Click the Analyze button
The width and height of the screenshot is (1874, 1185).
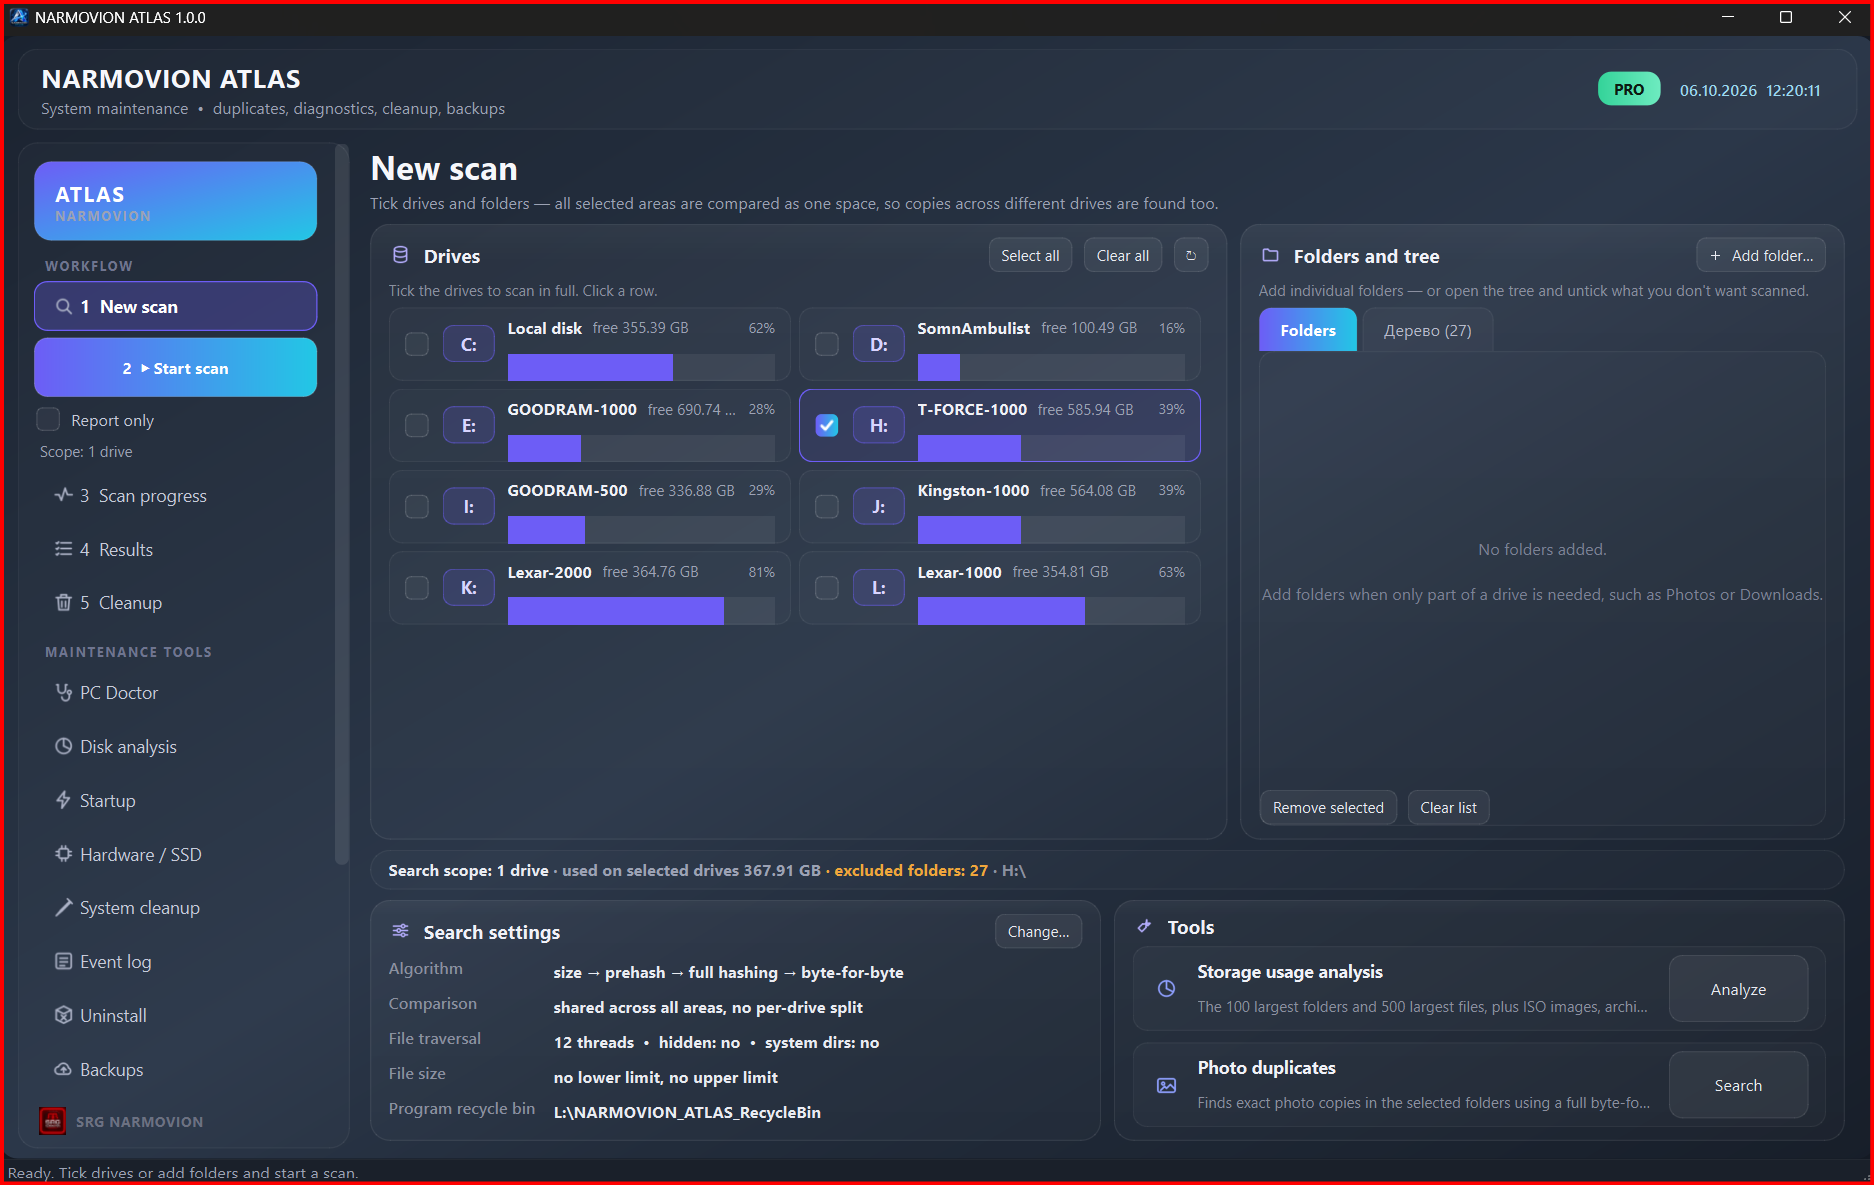[1738, 989]
